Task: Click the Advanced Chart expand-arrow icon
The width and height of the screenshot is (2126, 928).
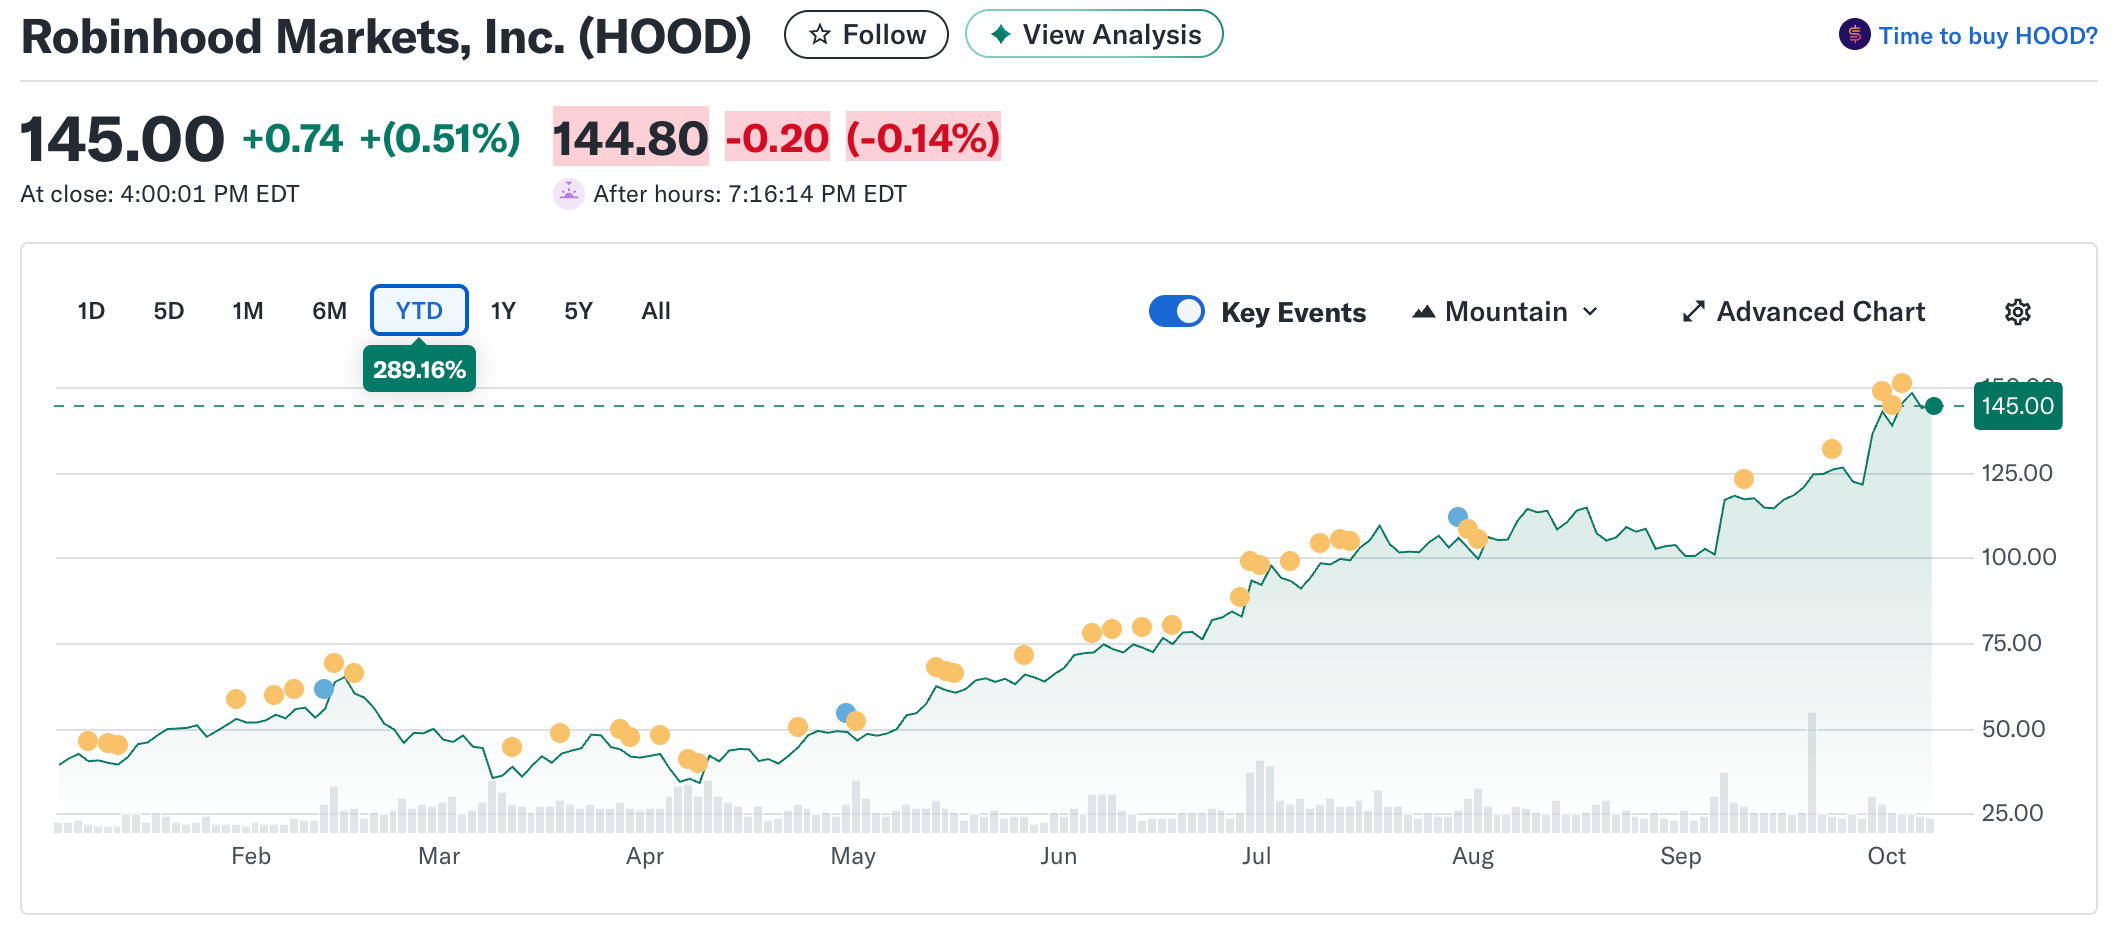Action: pos(1693,312)
